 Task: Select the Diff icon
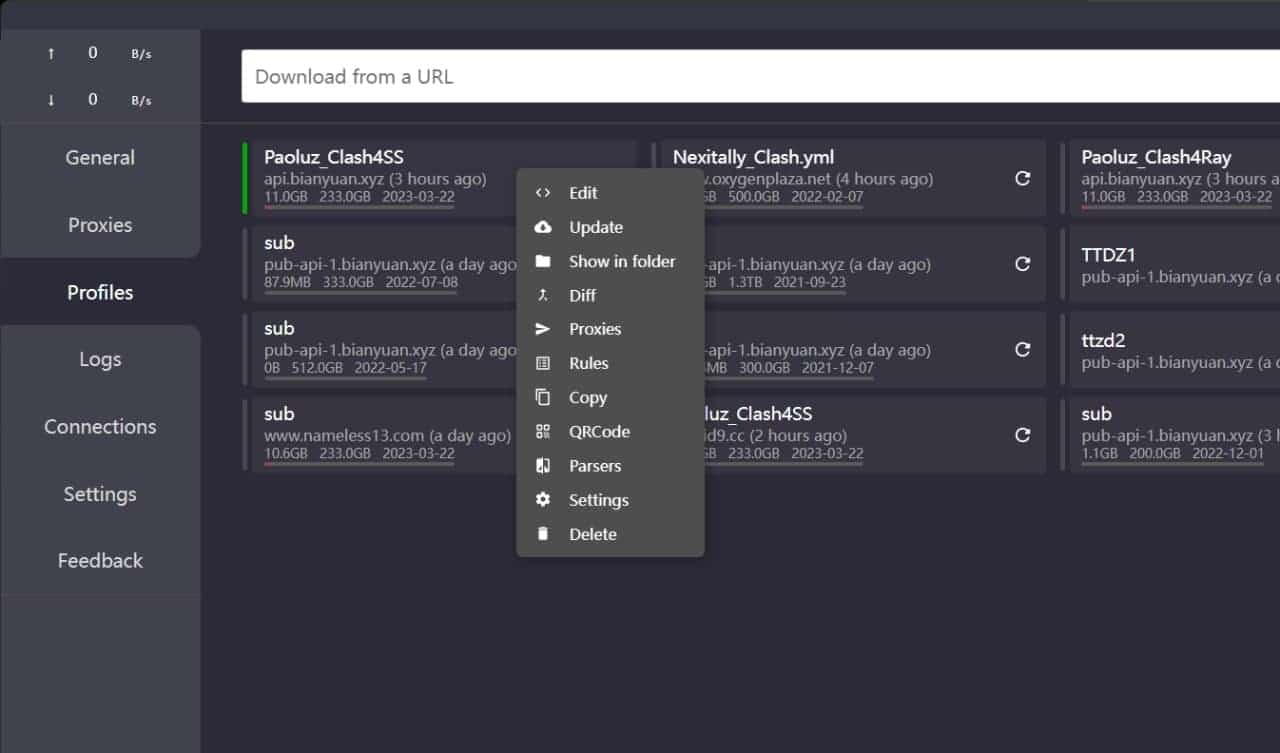(544, 295)
